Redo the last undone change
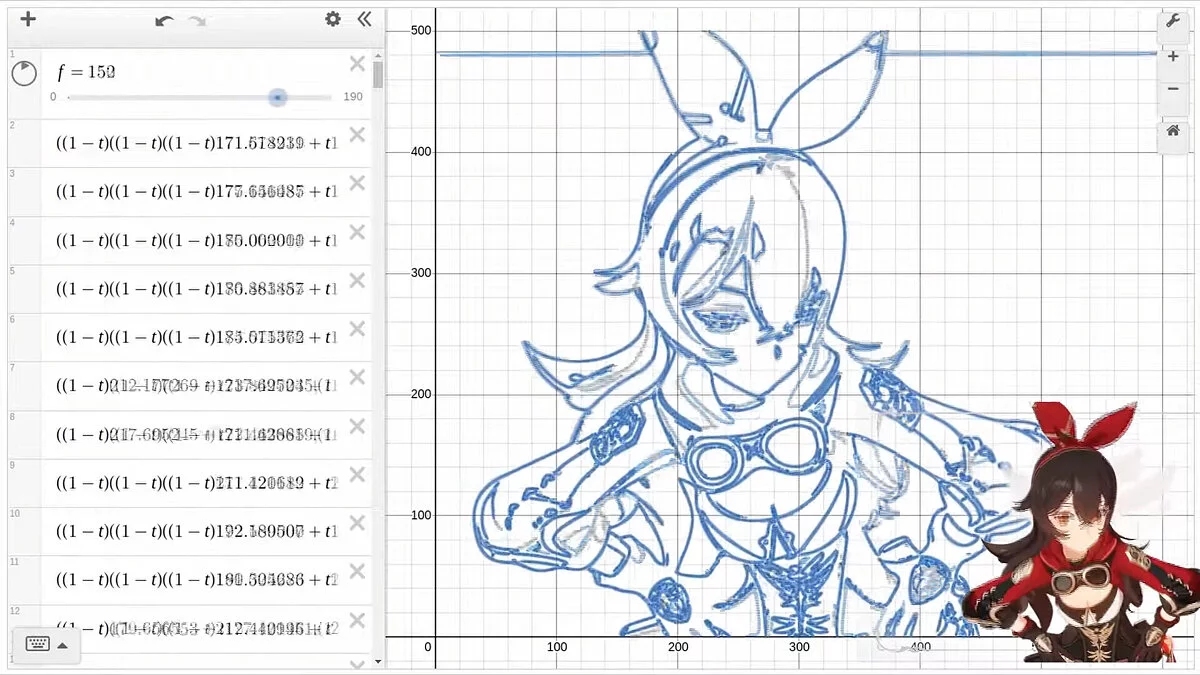1200x675 pixels. (x=196, y=20)
